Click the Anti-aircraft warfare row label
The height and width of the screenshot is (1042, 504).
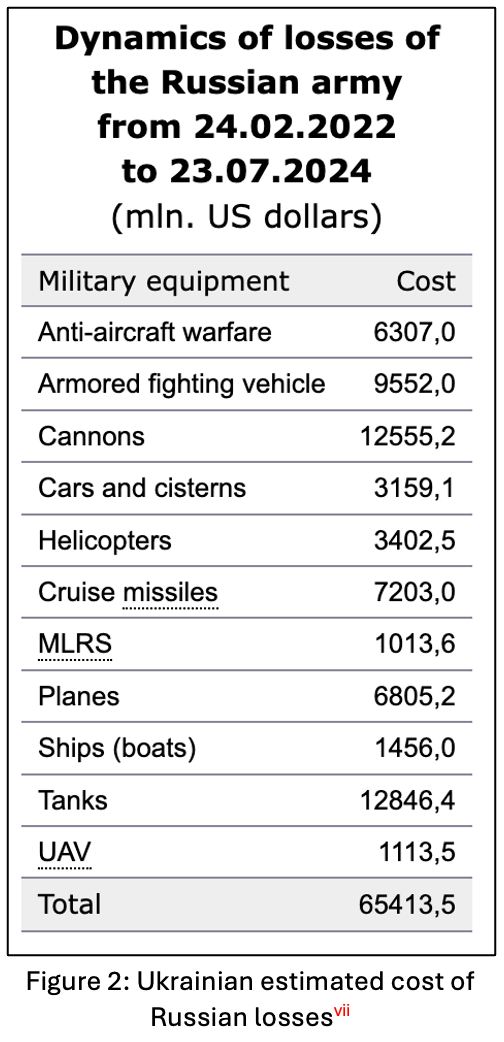pyautogui.click(x=154, y=332)
